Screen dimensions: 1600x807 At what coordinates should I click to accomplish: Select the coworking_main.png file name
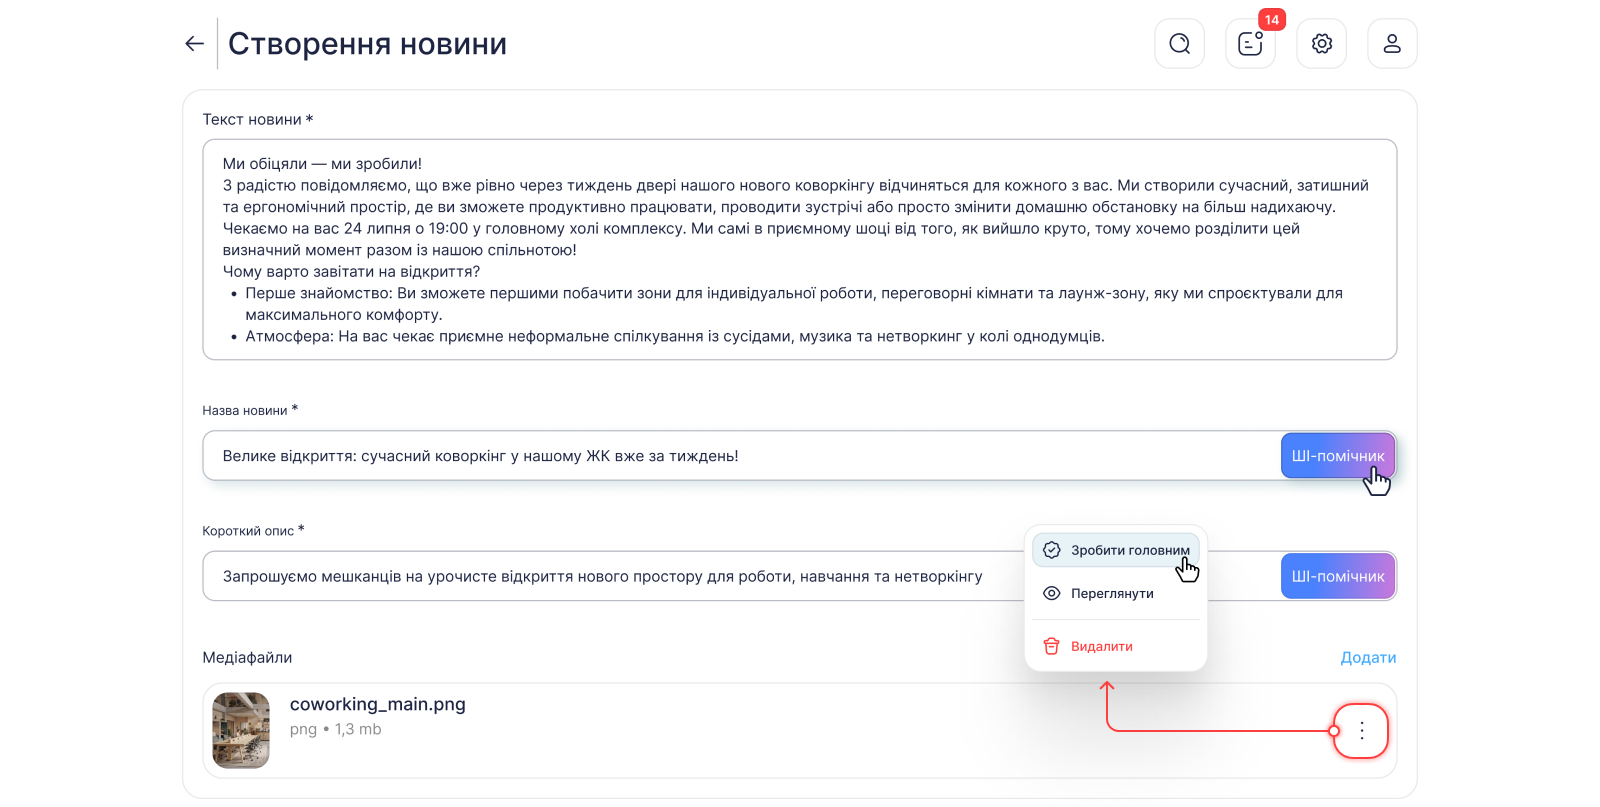pyautogui.click(x=378, y=705)
